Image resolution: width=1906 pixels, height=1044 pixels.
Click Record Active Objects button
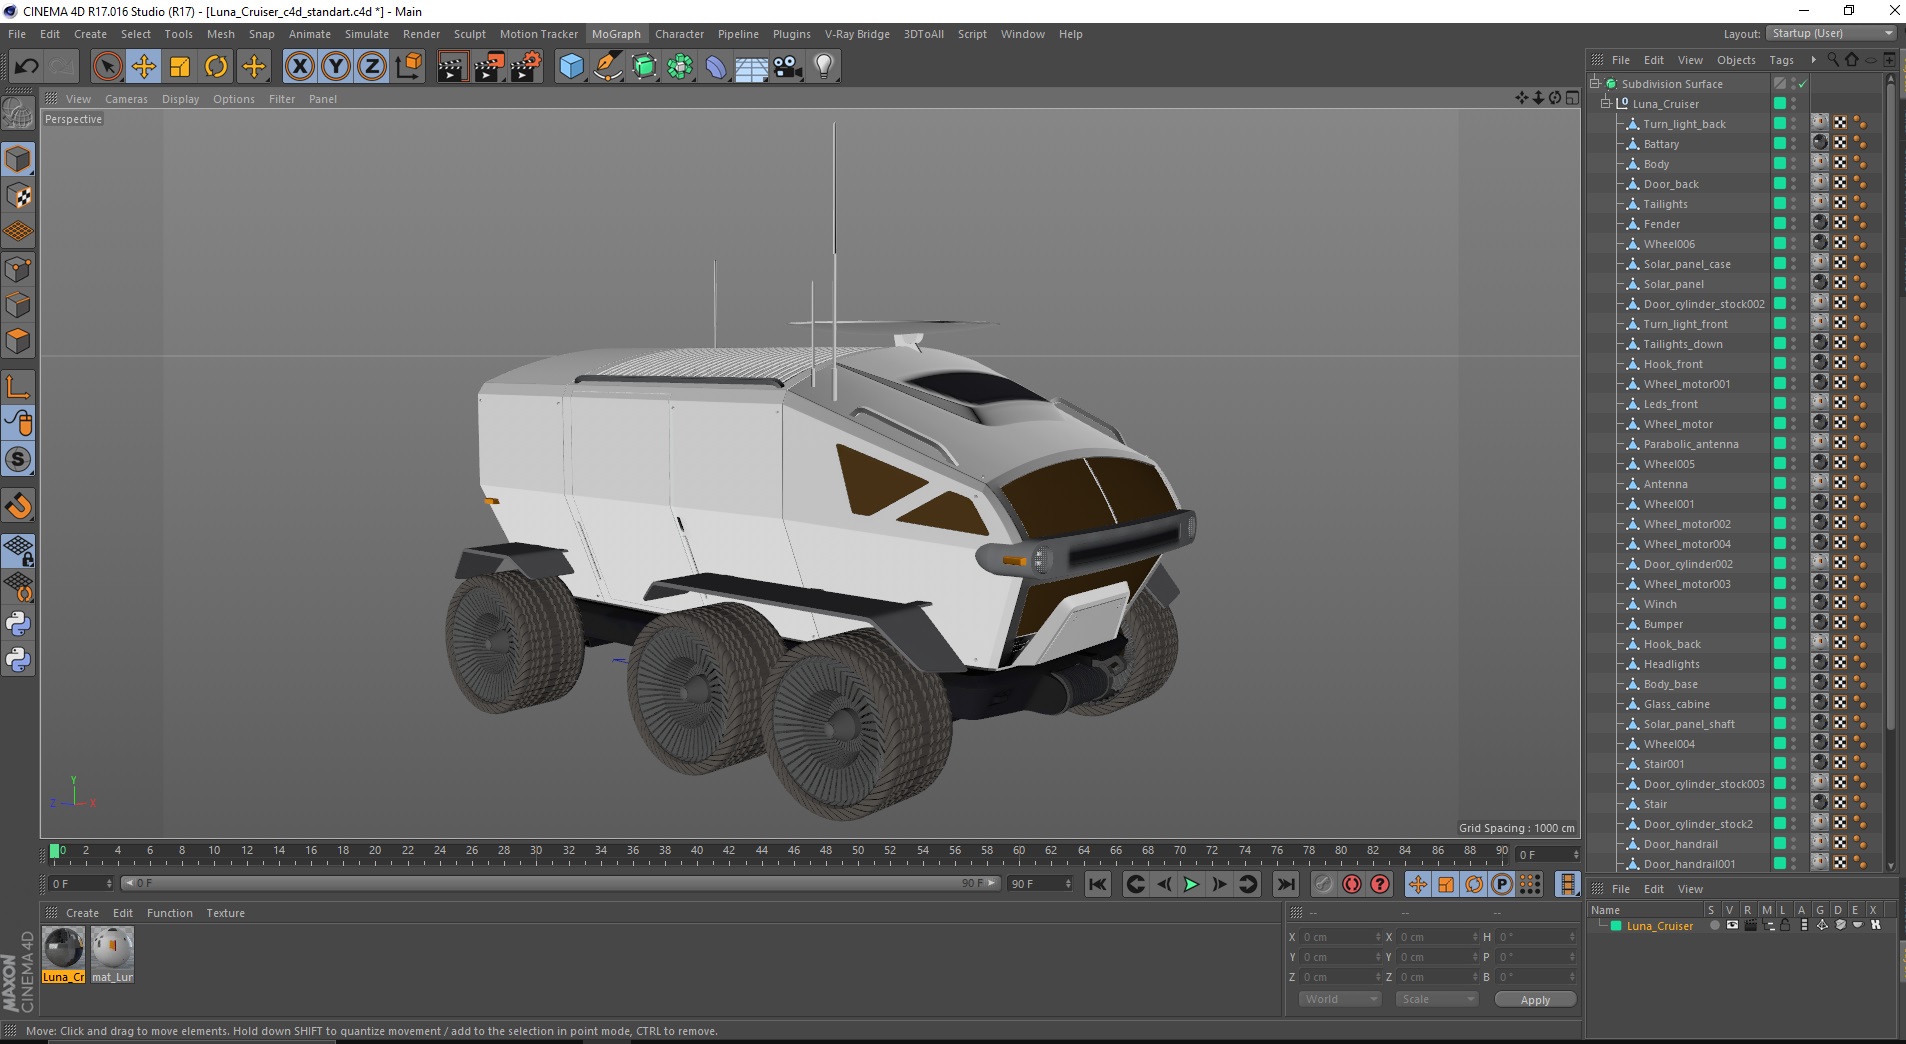1324,884
